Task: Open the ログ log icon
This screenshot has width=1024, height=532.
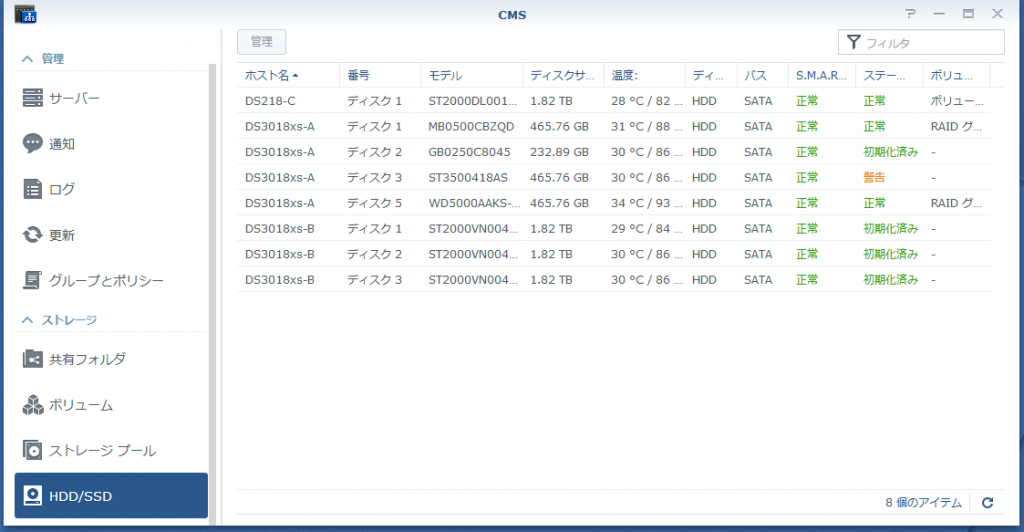Action: click(32, 189)
